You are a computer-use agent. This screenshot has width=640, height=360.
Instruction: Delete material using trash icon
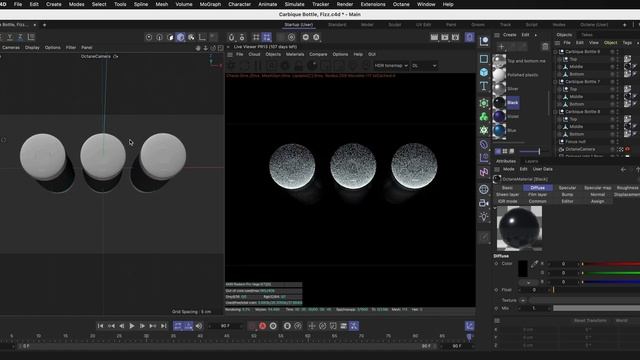pyautogui.click(x=545, y=47)
